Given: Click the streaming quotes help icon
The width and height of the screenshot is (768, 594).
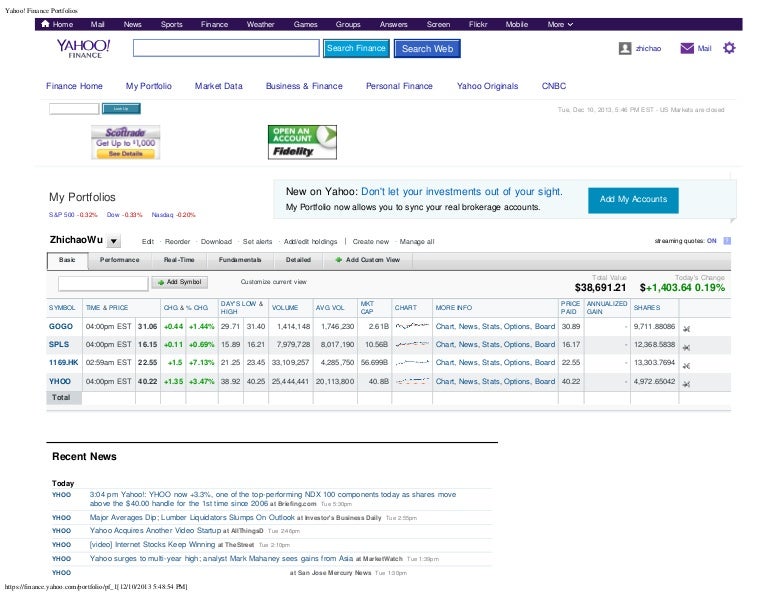Looking at the screenshot, I should pyautogui.click(x=727, y=241).
